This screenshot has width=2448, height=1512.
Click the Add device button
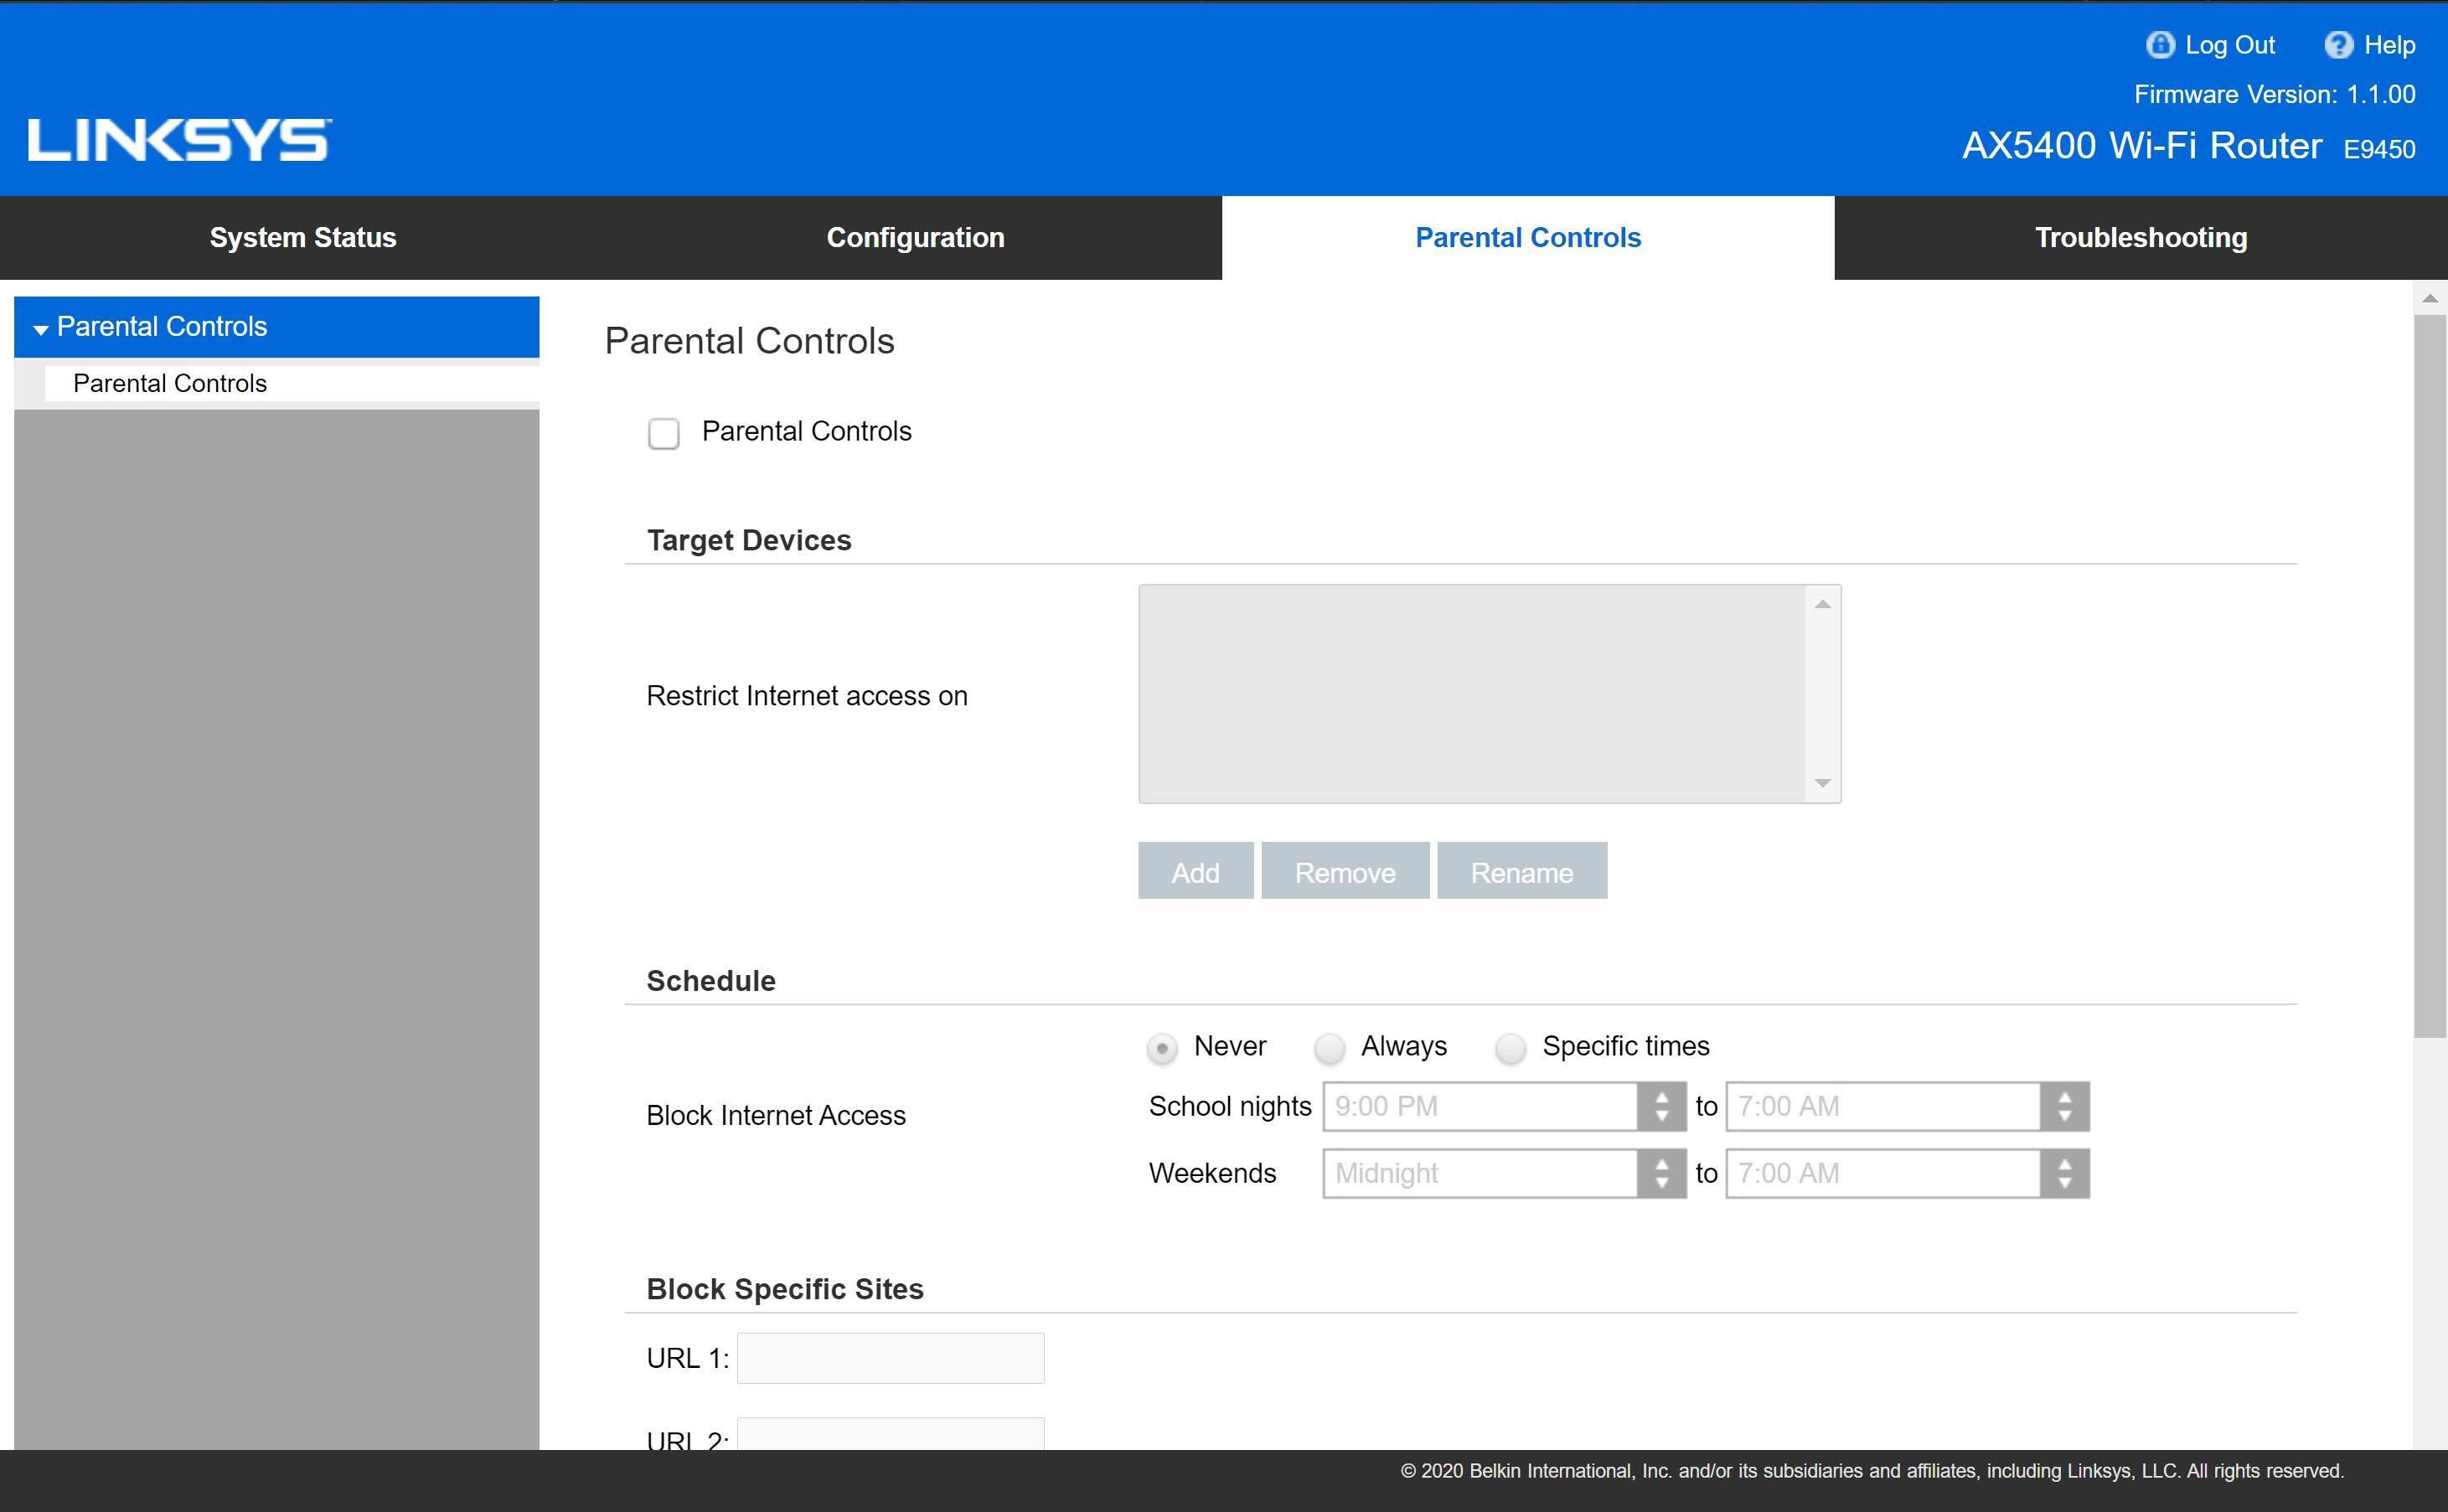[1195, 872]
